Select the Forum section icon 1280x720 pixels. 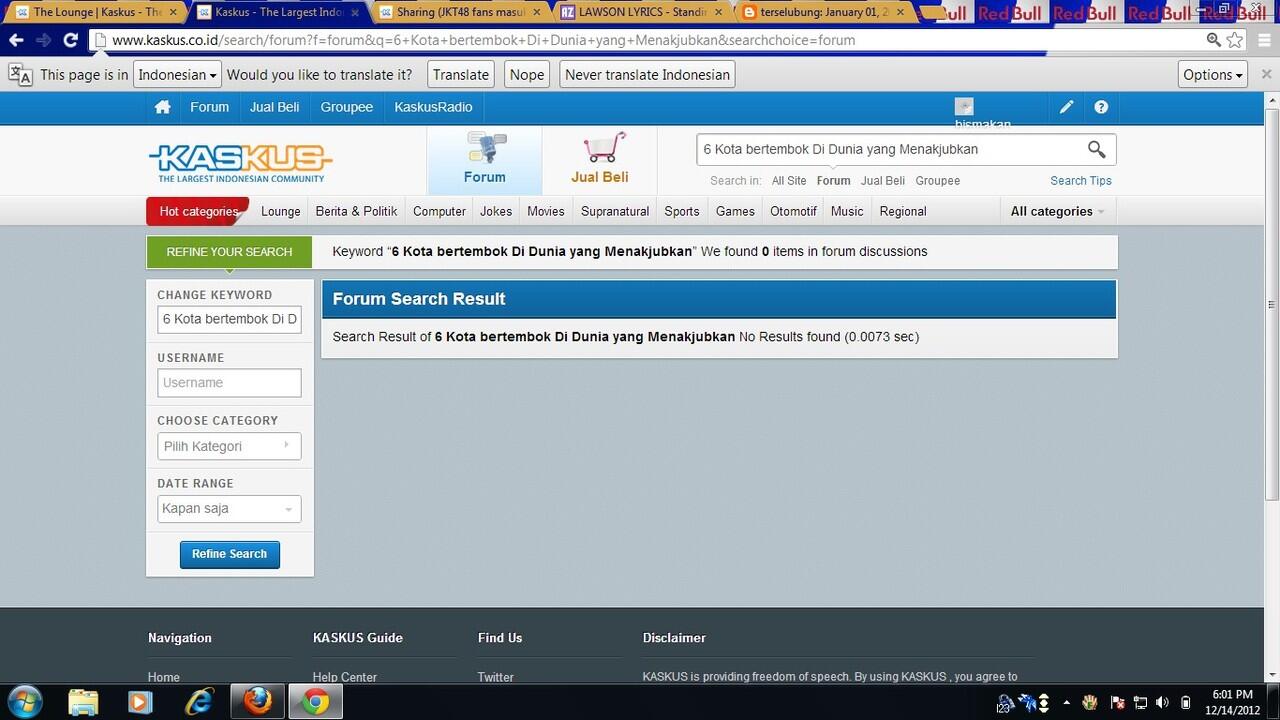[485, 160]
